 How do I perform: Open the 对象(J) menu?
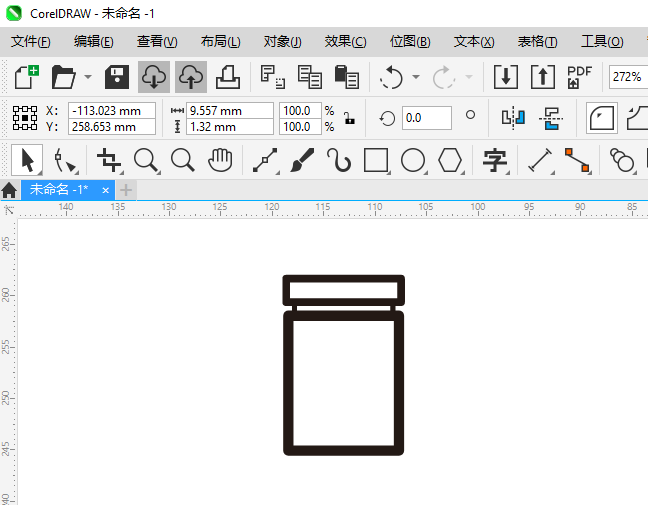point(283,41)
